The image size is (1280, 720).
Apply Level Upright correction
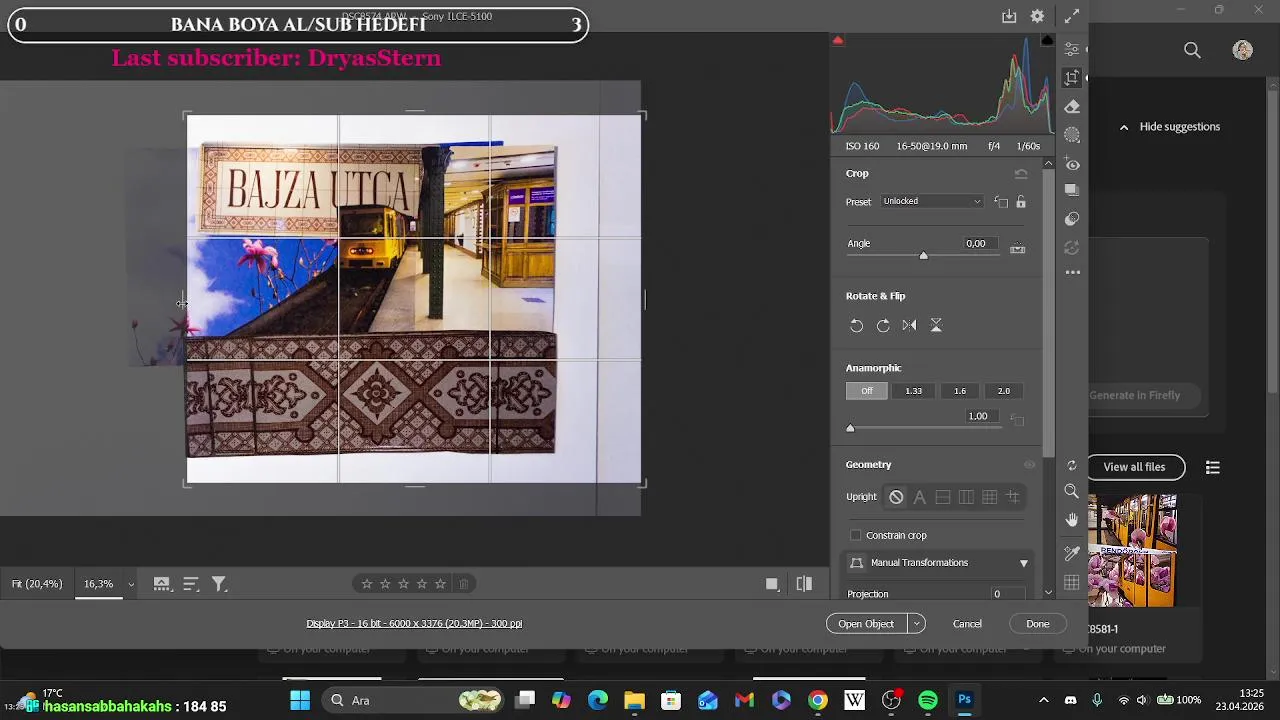click(x=943, y=497)
